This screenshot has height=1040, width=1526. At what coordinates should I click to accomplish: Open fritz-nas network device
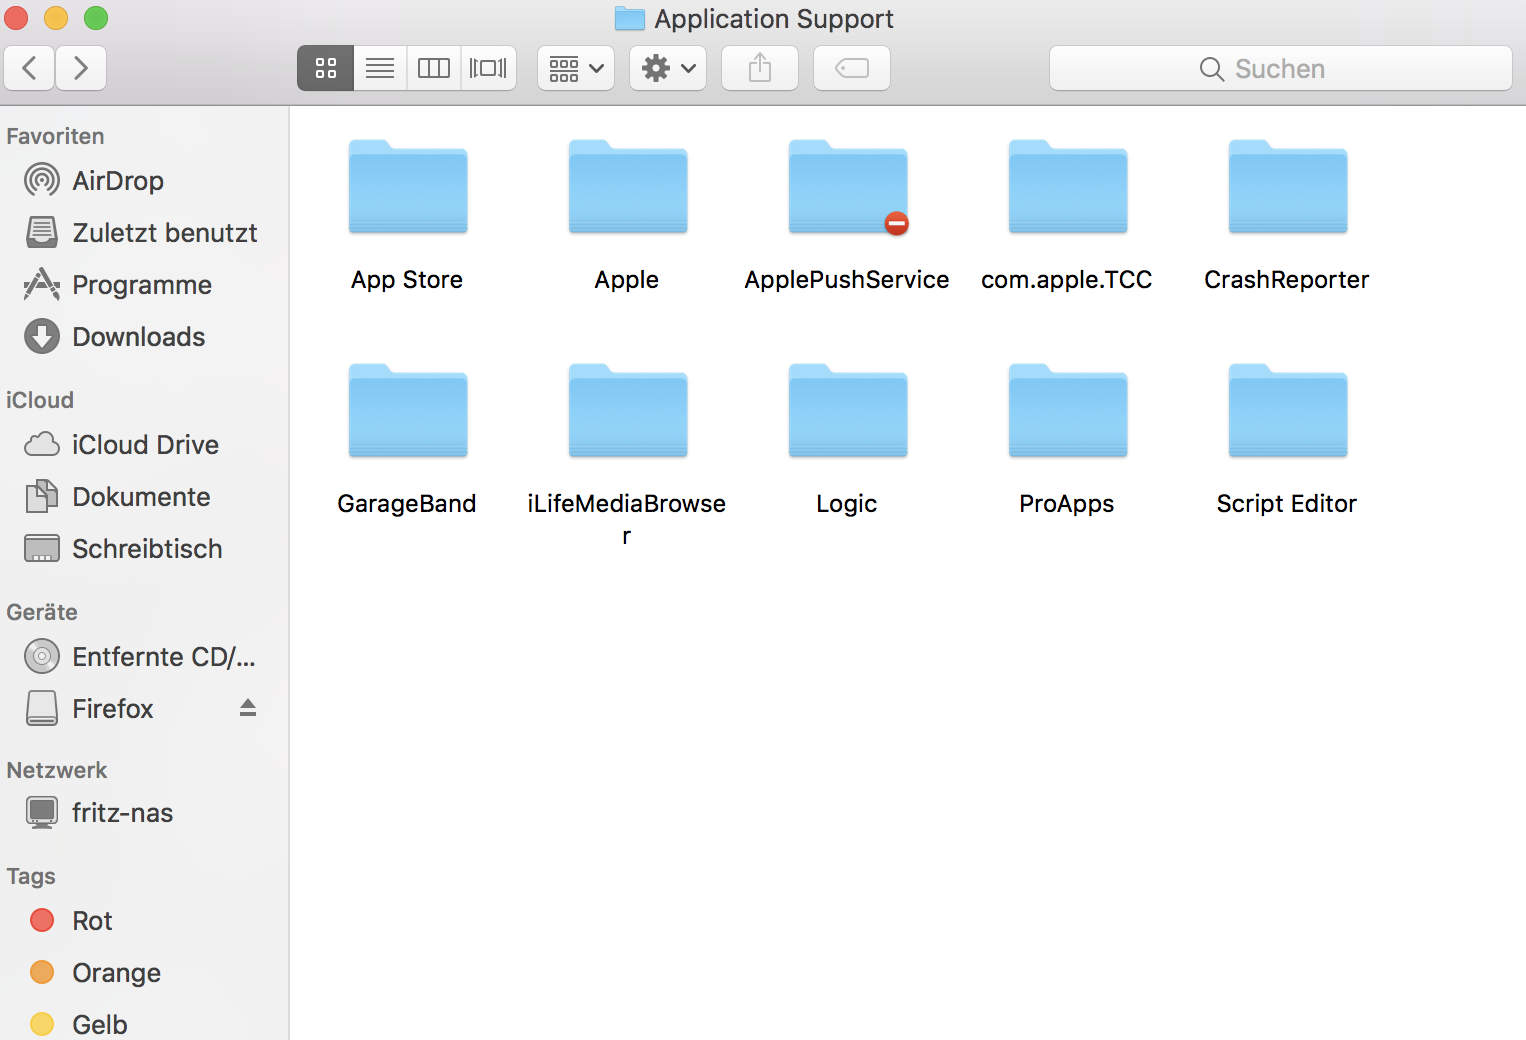coord(145,813)
